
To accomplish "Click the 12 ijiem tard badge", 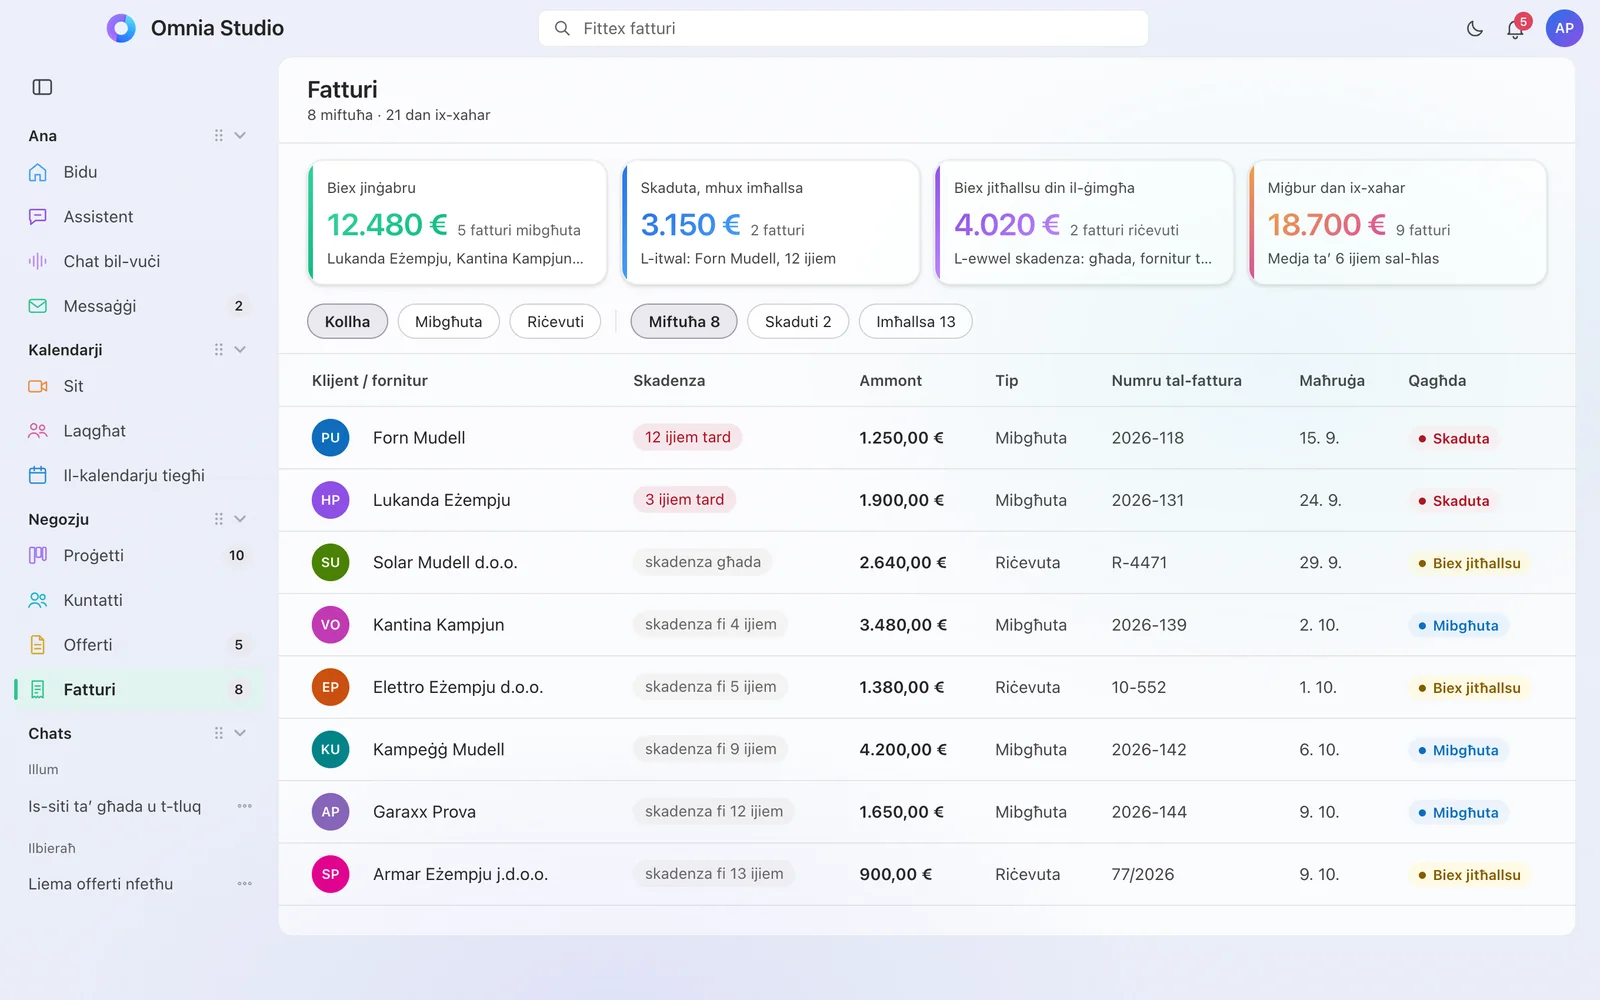I will (x=688, y=437).
